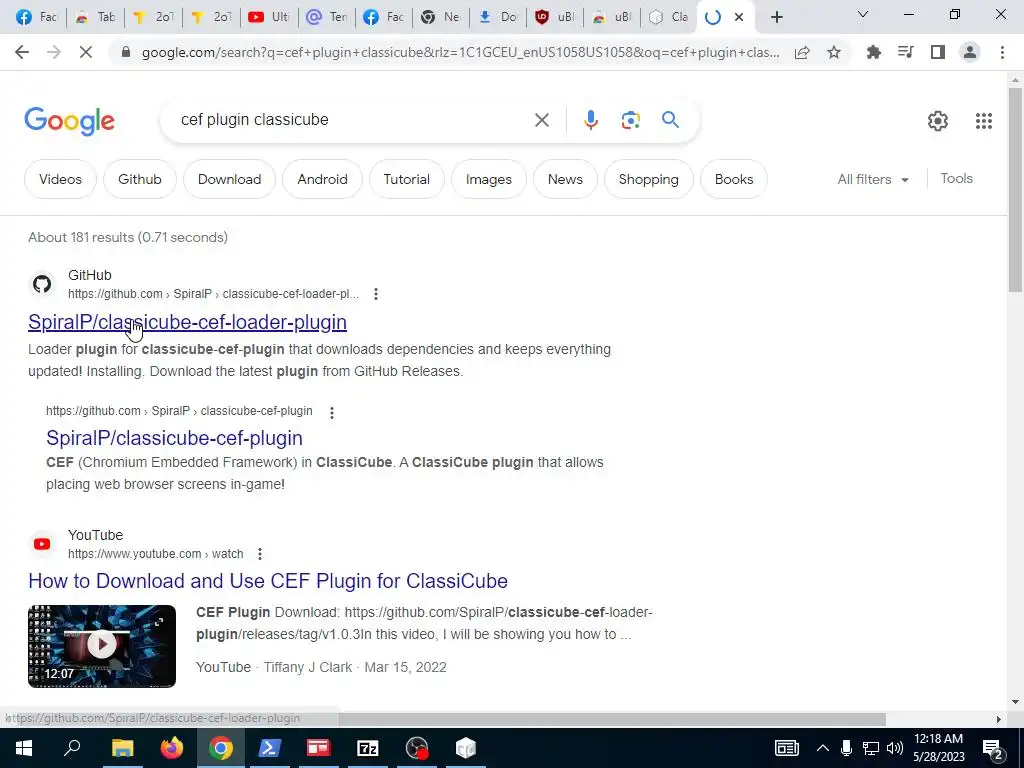Clear the search box with the X

tap(541, 120)
